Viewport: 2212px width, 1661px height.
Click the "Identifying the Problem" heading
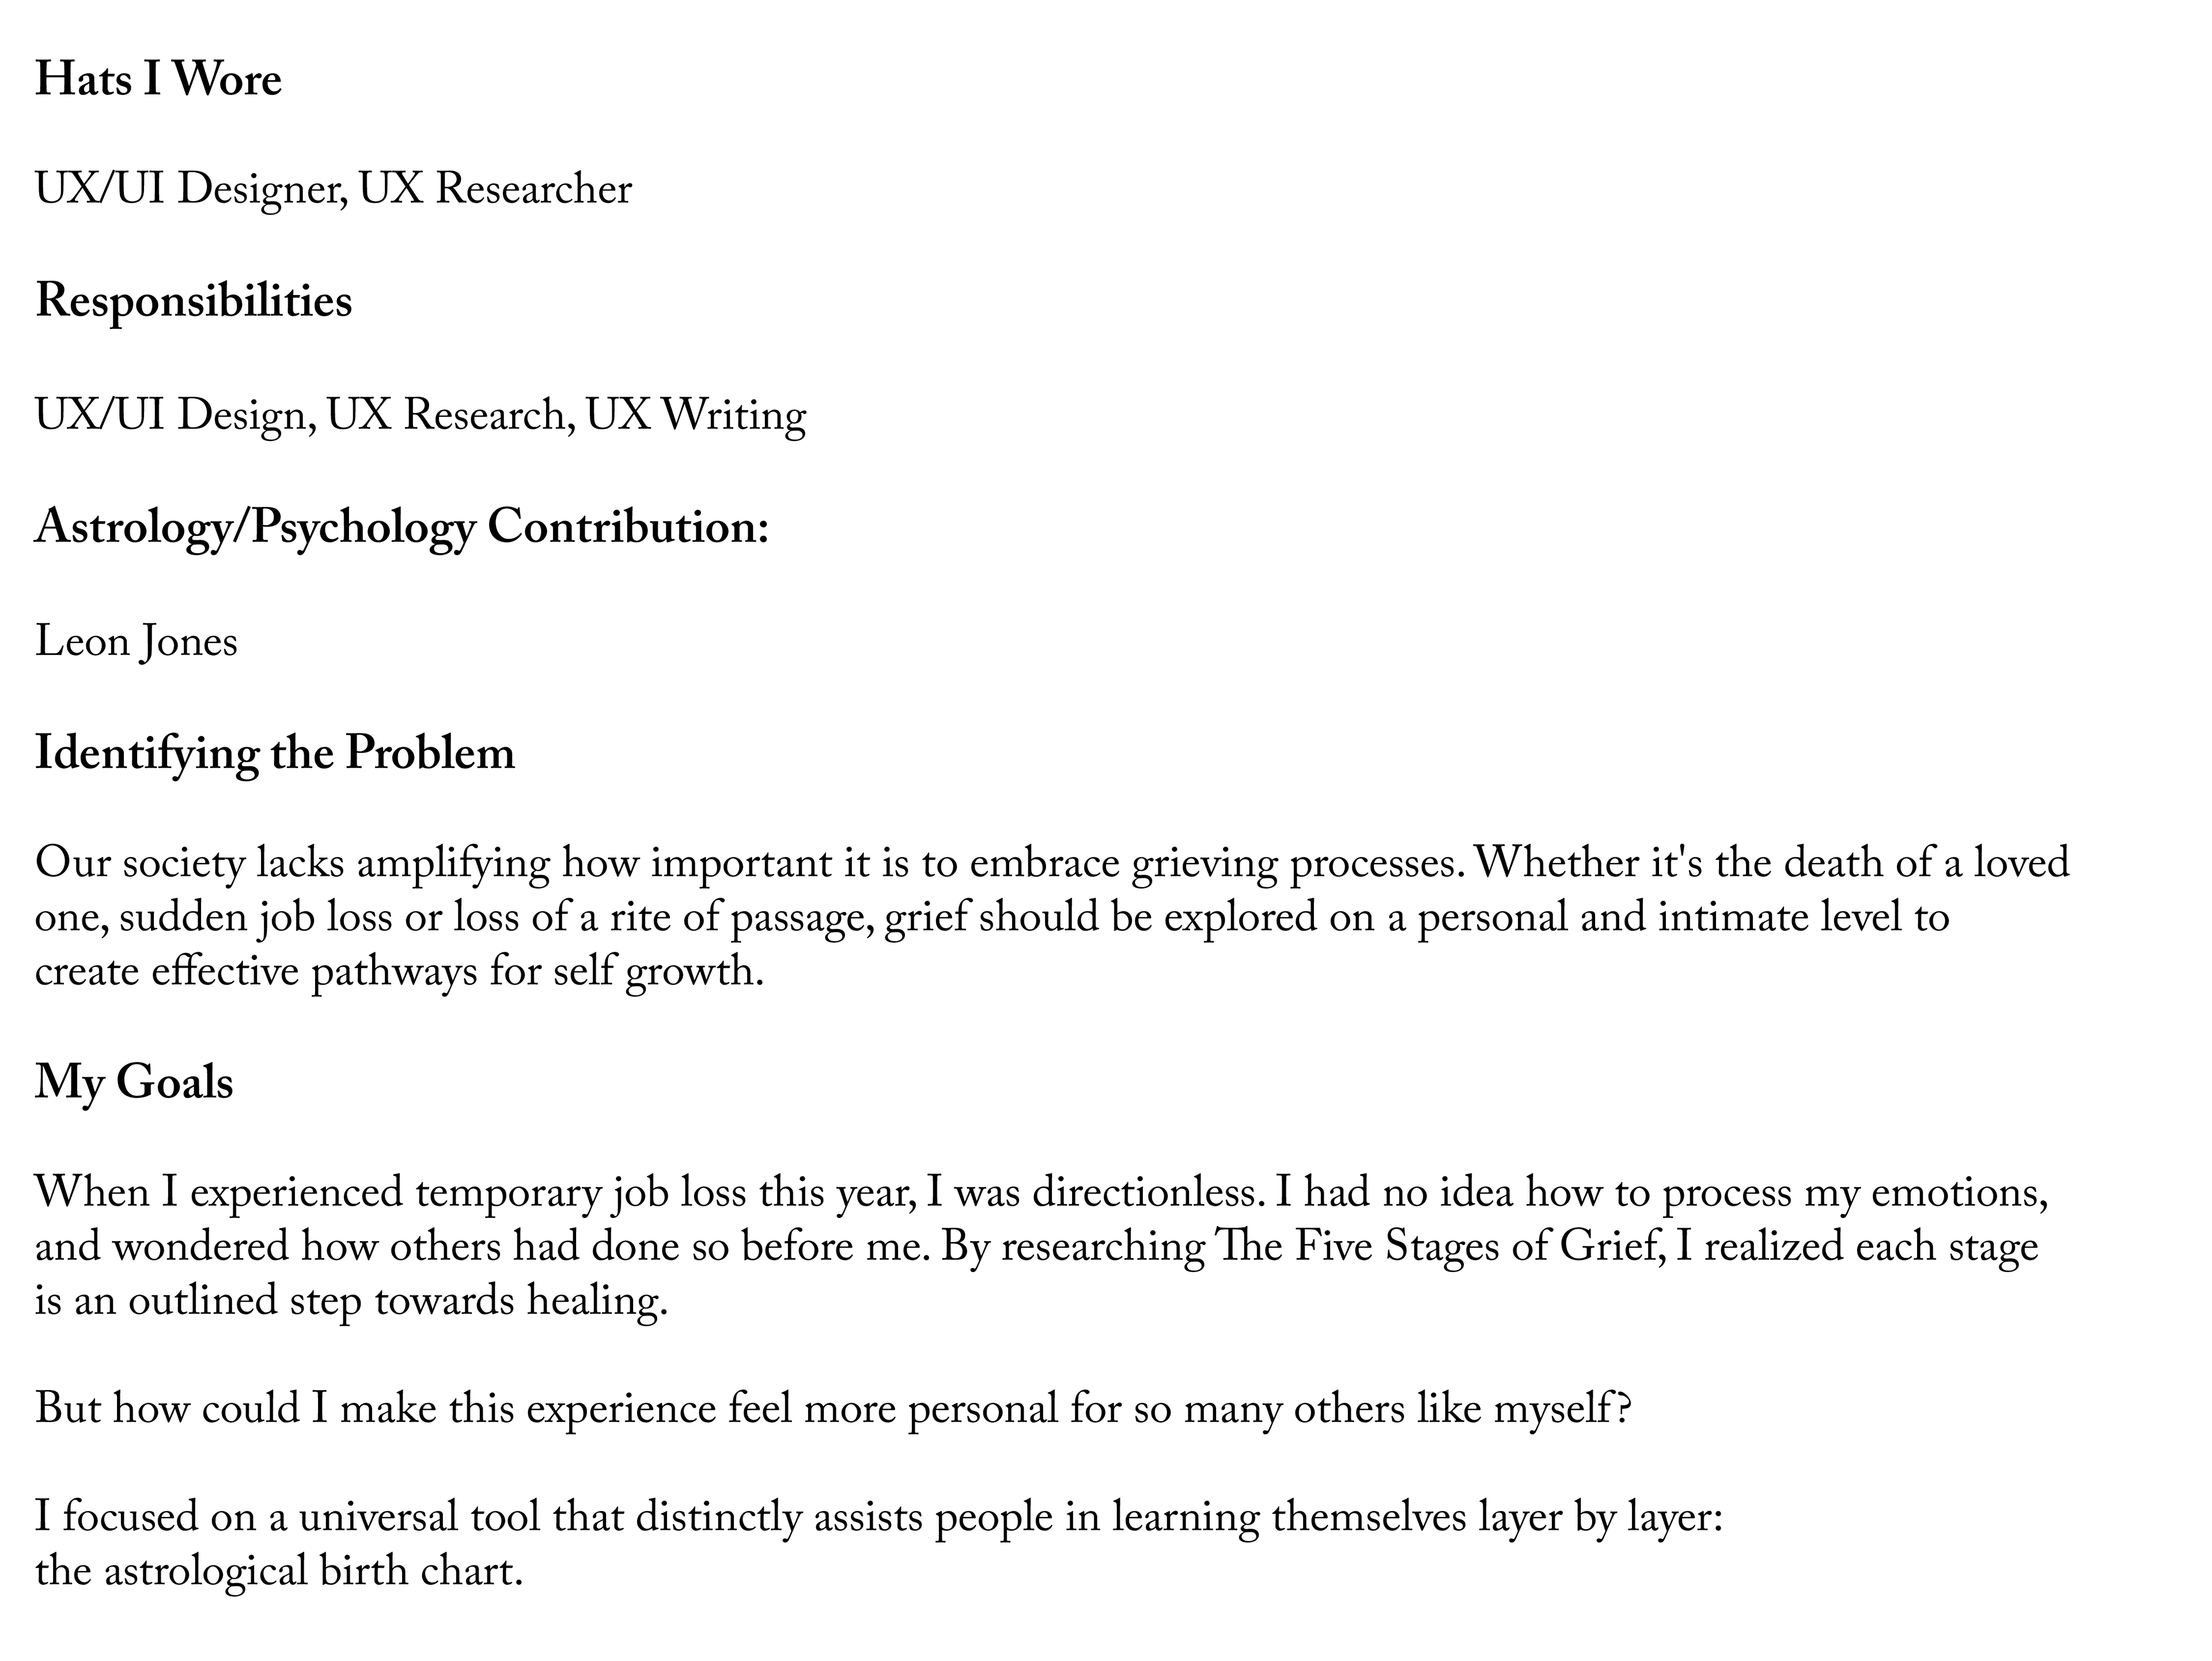(x=275, y=753)
